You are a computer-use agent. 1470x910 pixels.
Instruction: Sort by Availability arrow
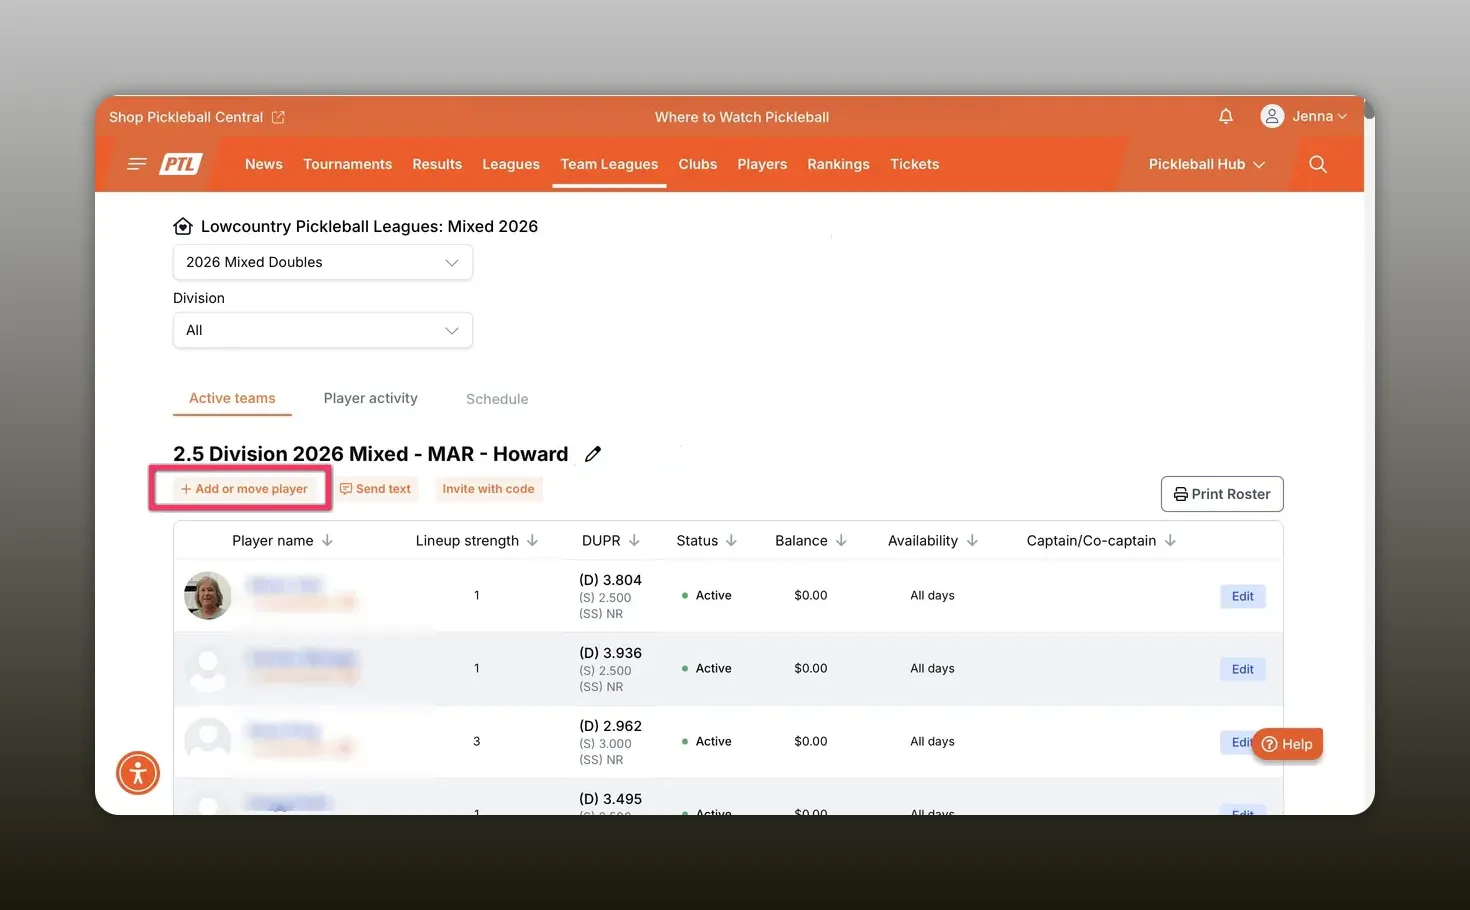[972, 540]
